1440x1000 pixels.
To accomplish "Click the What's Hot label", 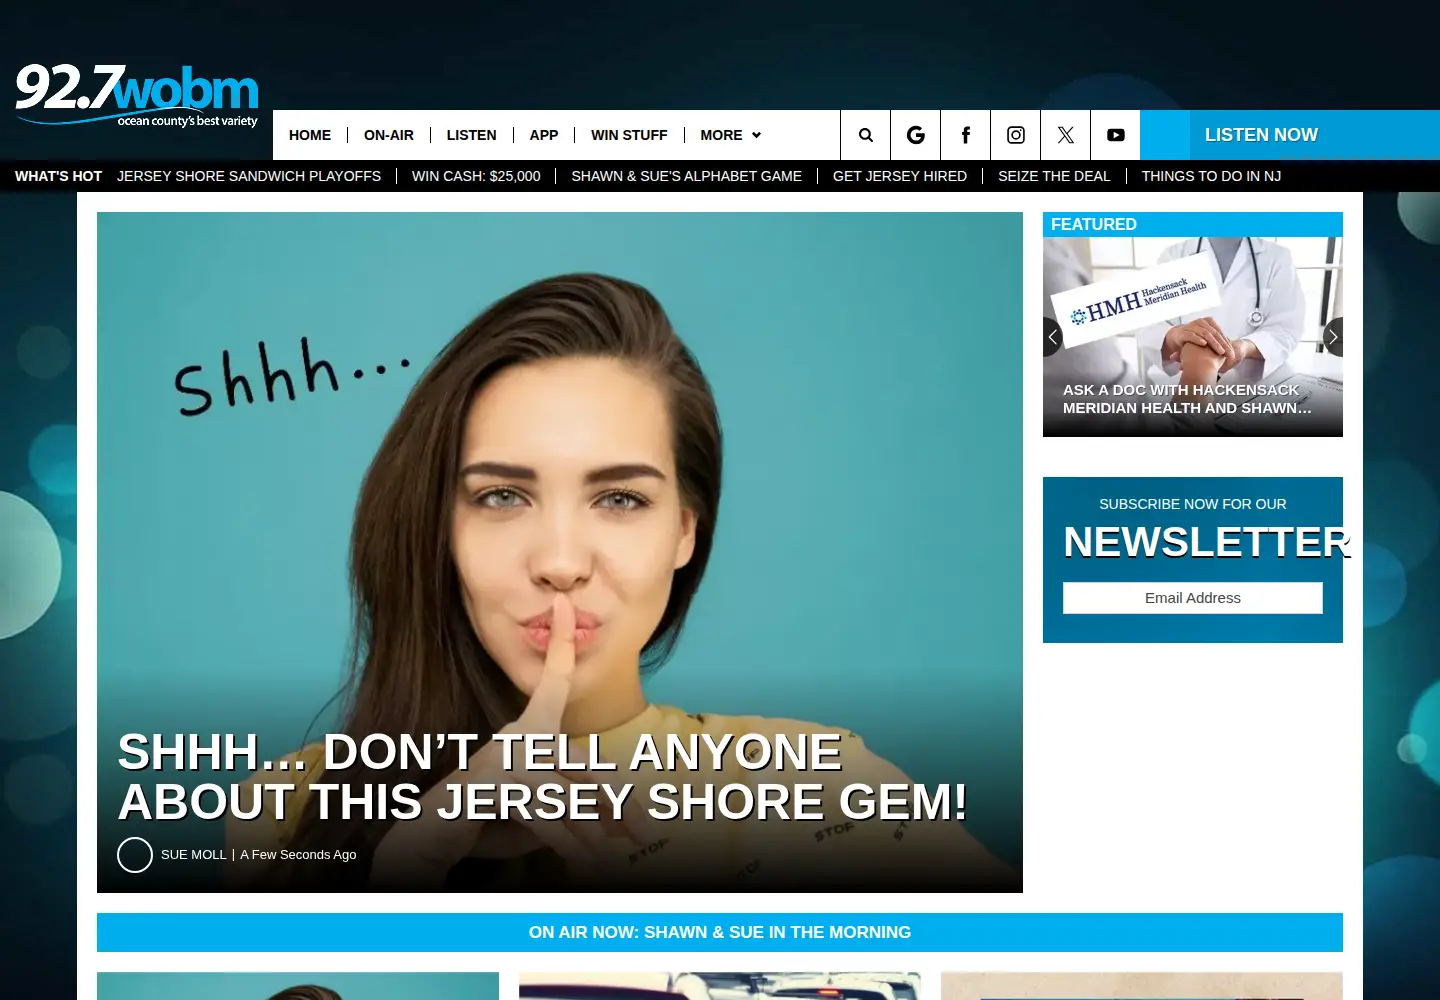I will 58,176.
